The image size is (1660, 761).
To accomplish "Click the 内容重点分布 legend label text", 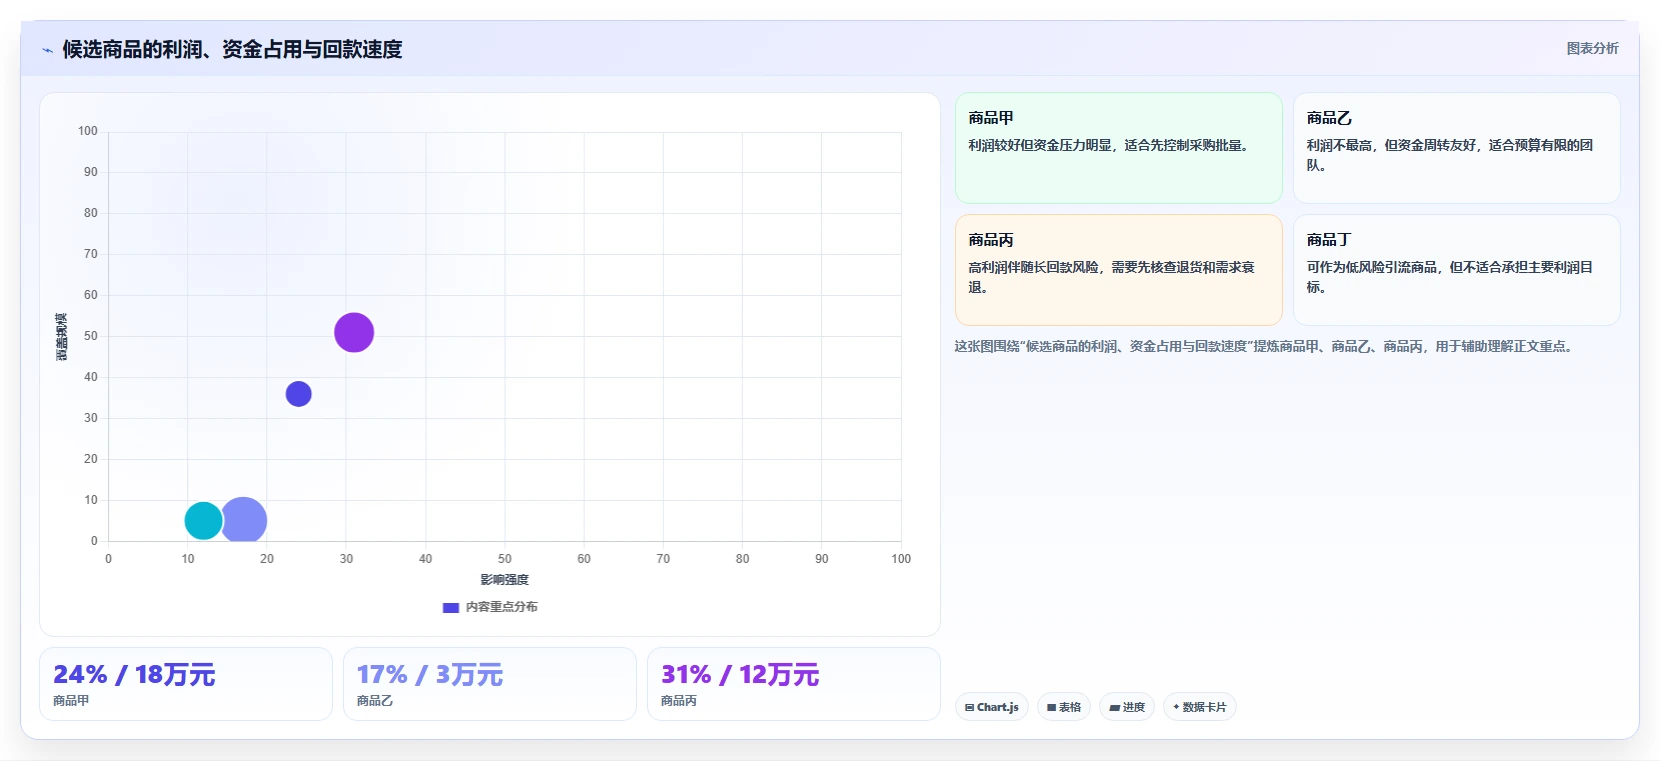I will 502,607.
